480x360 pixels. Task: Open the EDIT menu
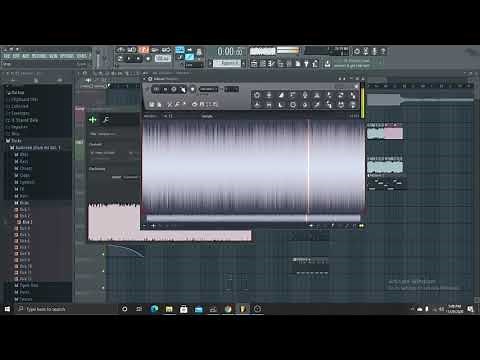point(16,56)
